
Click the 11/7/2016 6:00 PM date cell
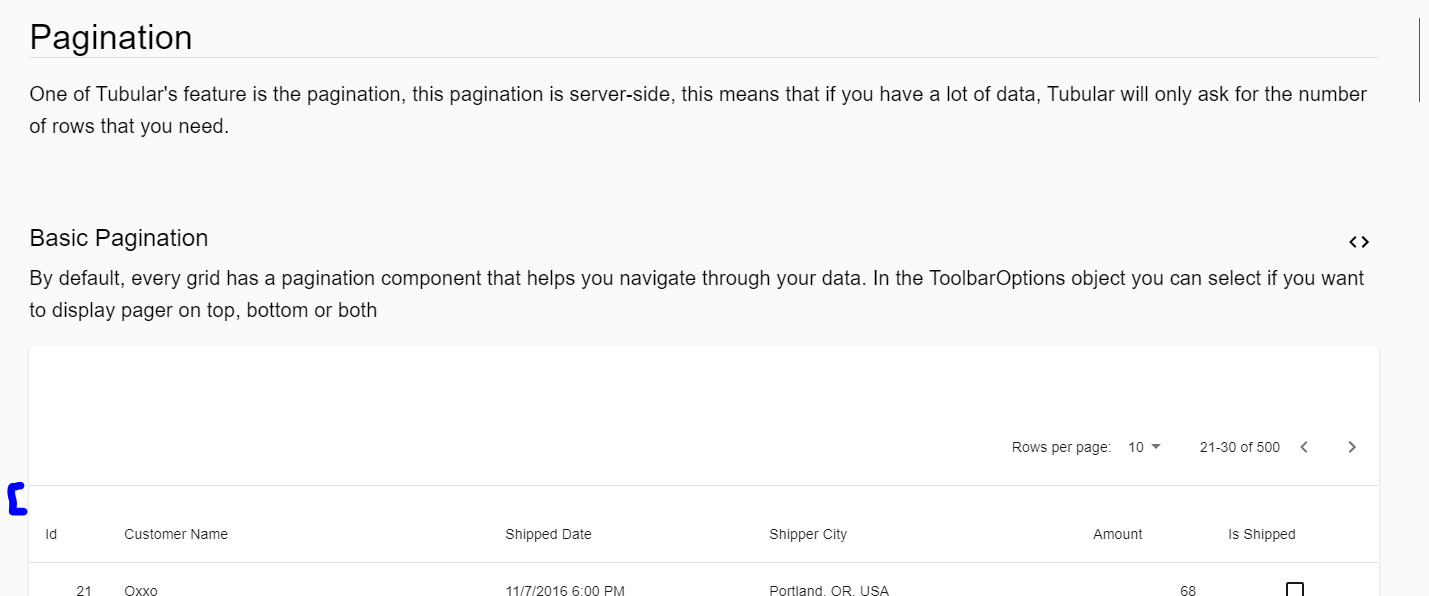(565, 591)
